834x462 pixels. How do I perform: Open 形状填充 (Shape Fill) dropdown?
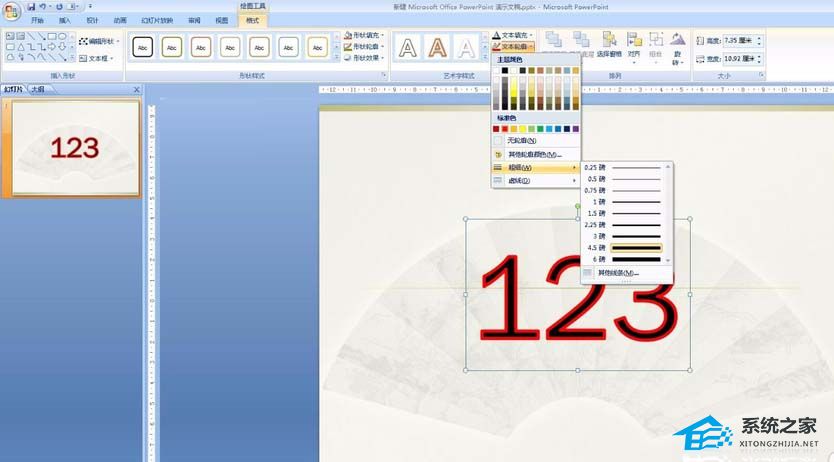point(364,35)
